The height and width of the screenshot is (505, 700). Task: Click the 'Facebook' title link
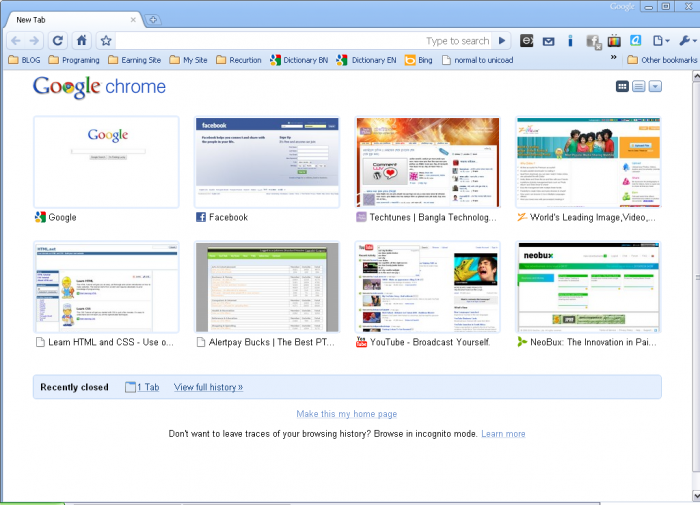coord(228,217)
